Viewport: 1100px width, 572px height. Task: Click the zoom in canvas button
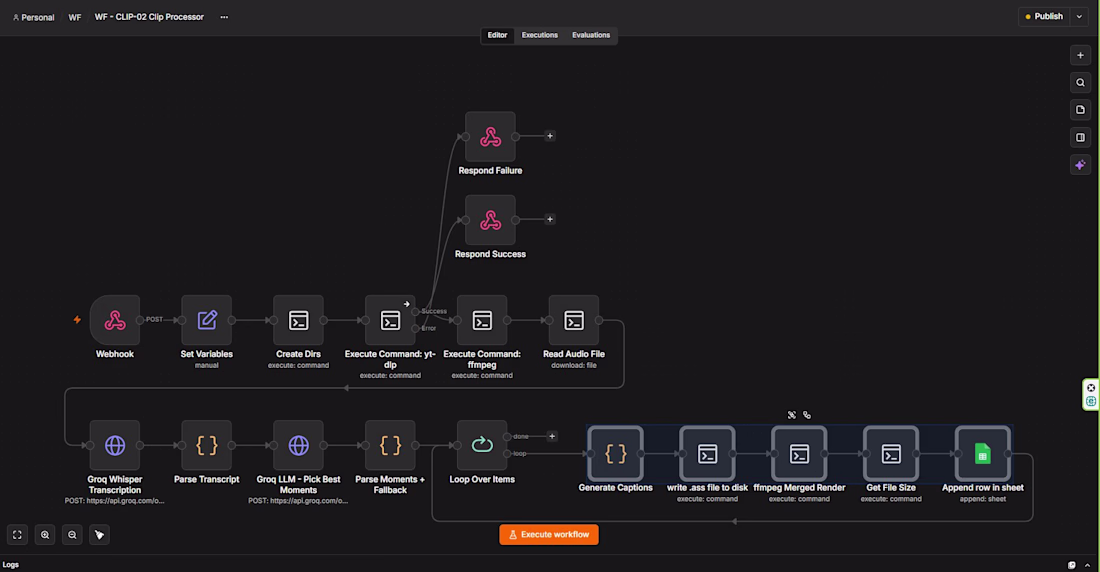[45, 535]
